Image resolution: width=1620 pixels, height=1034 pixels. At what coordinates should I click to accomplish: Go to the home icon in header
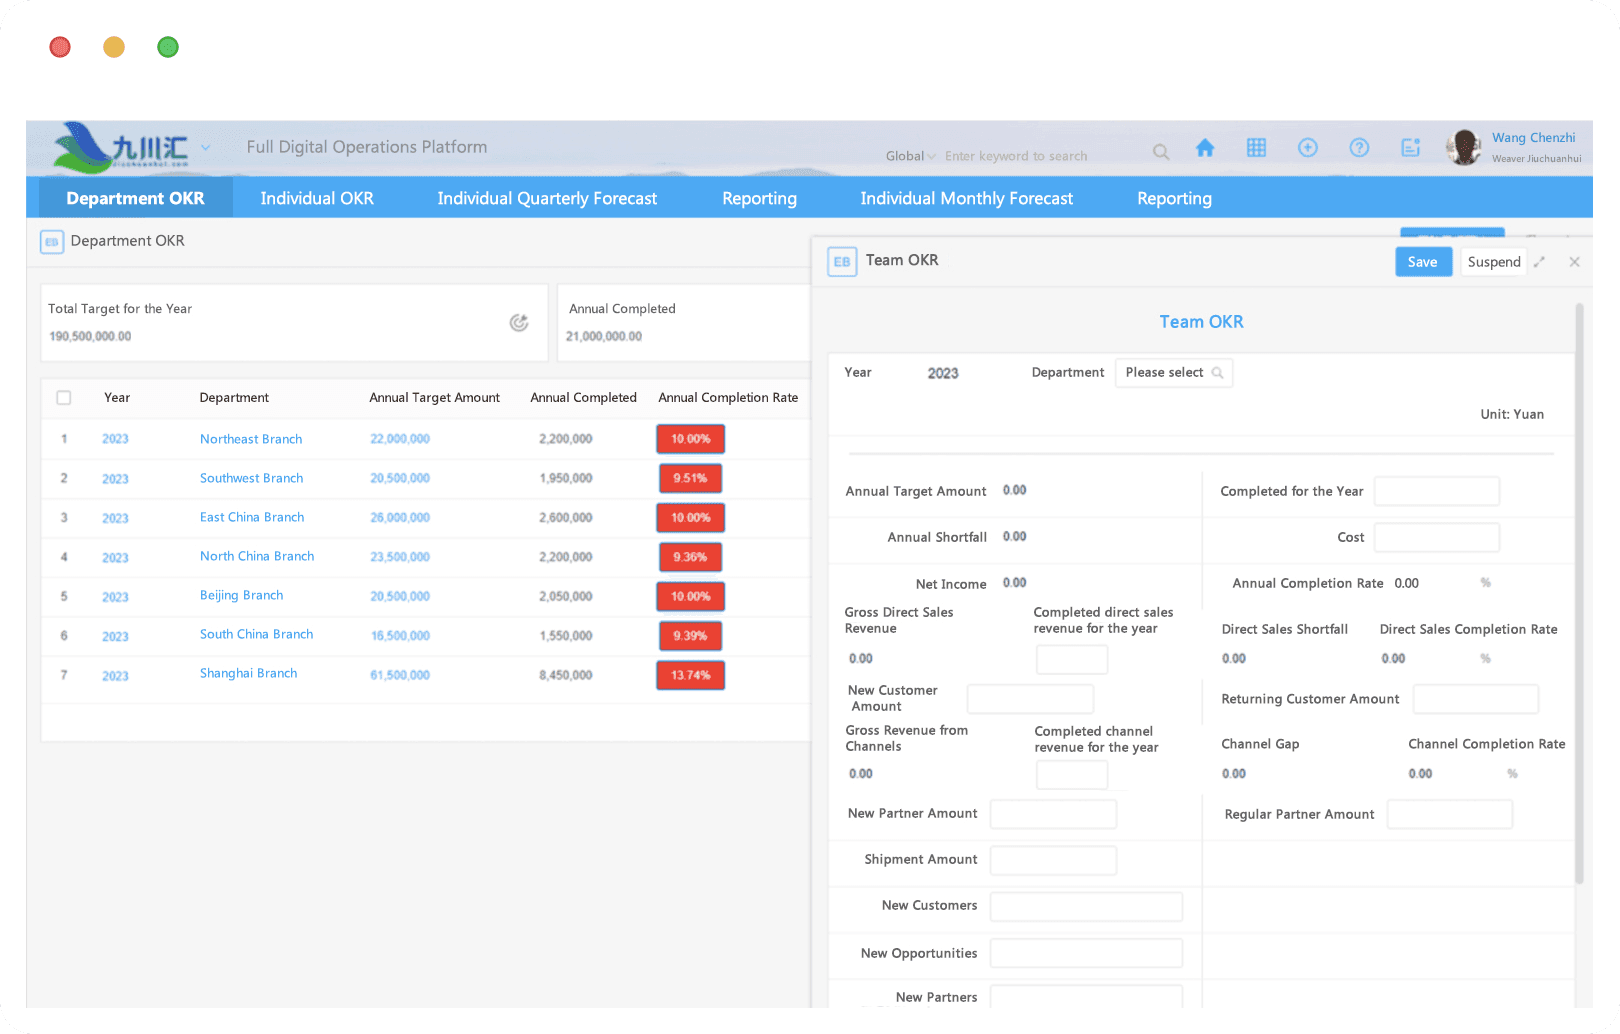click(x=1205, y=148)
